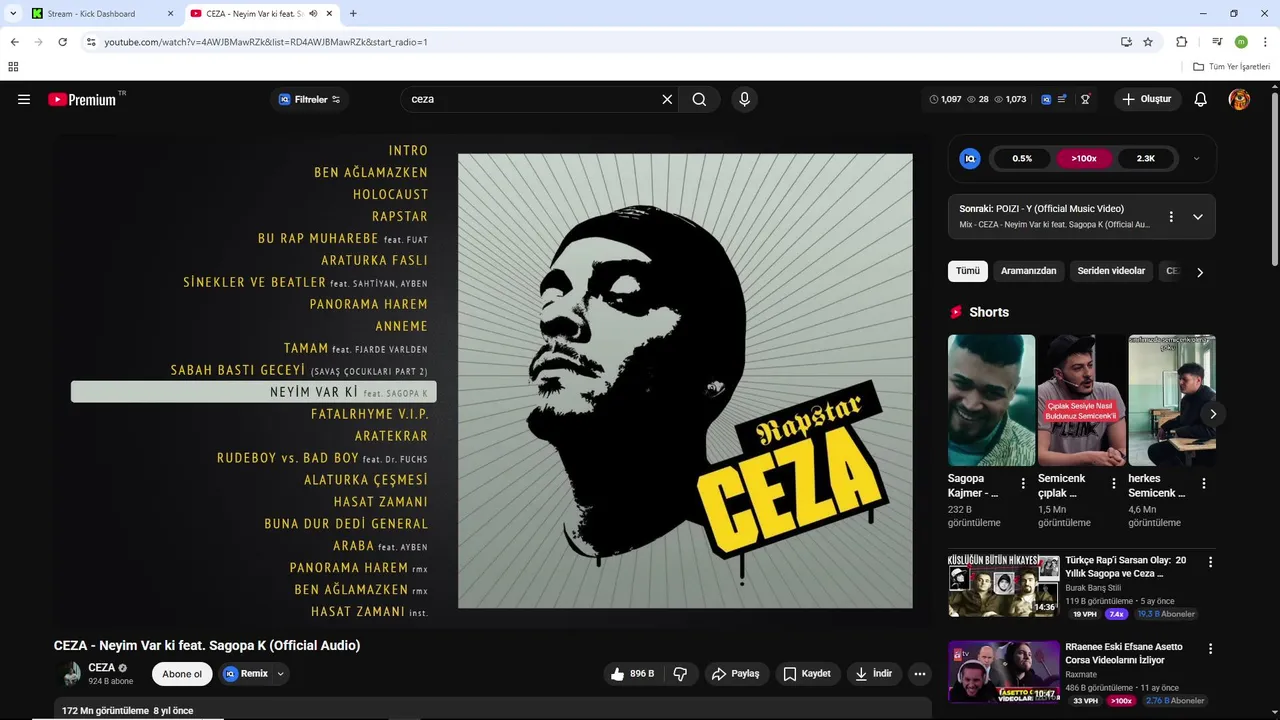Open options for the RRaenee Asetto Corsa video
Viewport: 1280px width, 720px height.
[1210, 649]
